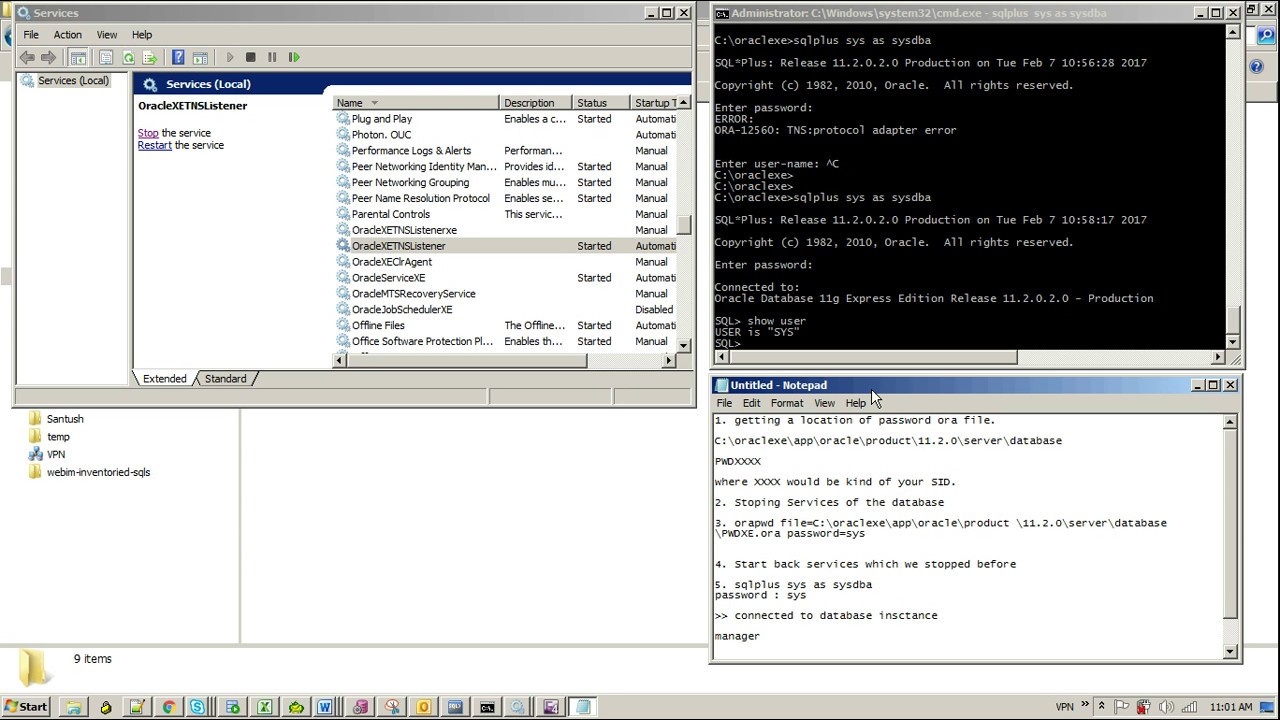Select Services (Local) in the left tree

coord(73,81)
